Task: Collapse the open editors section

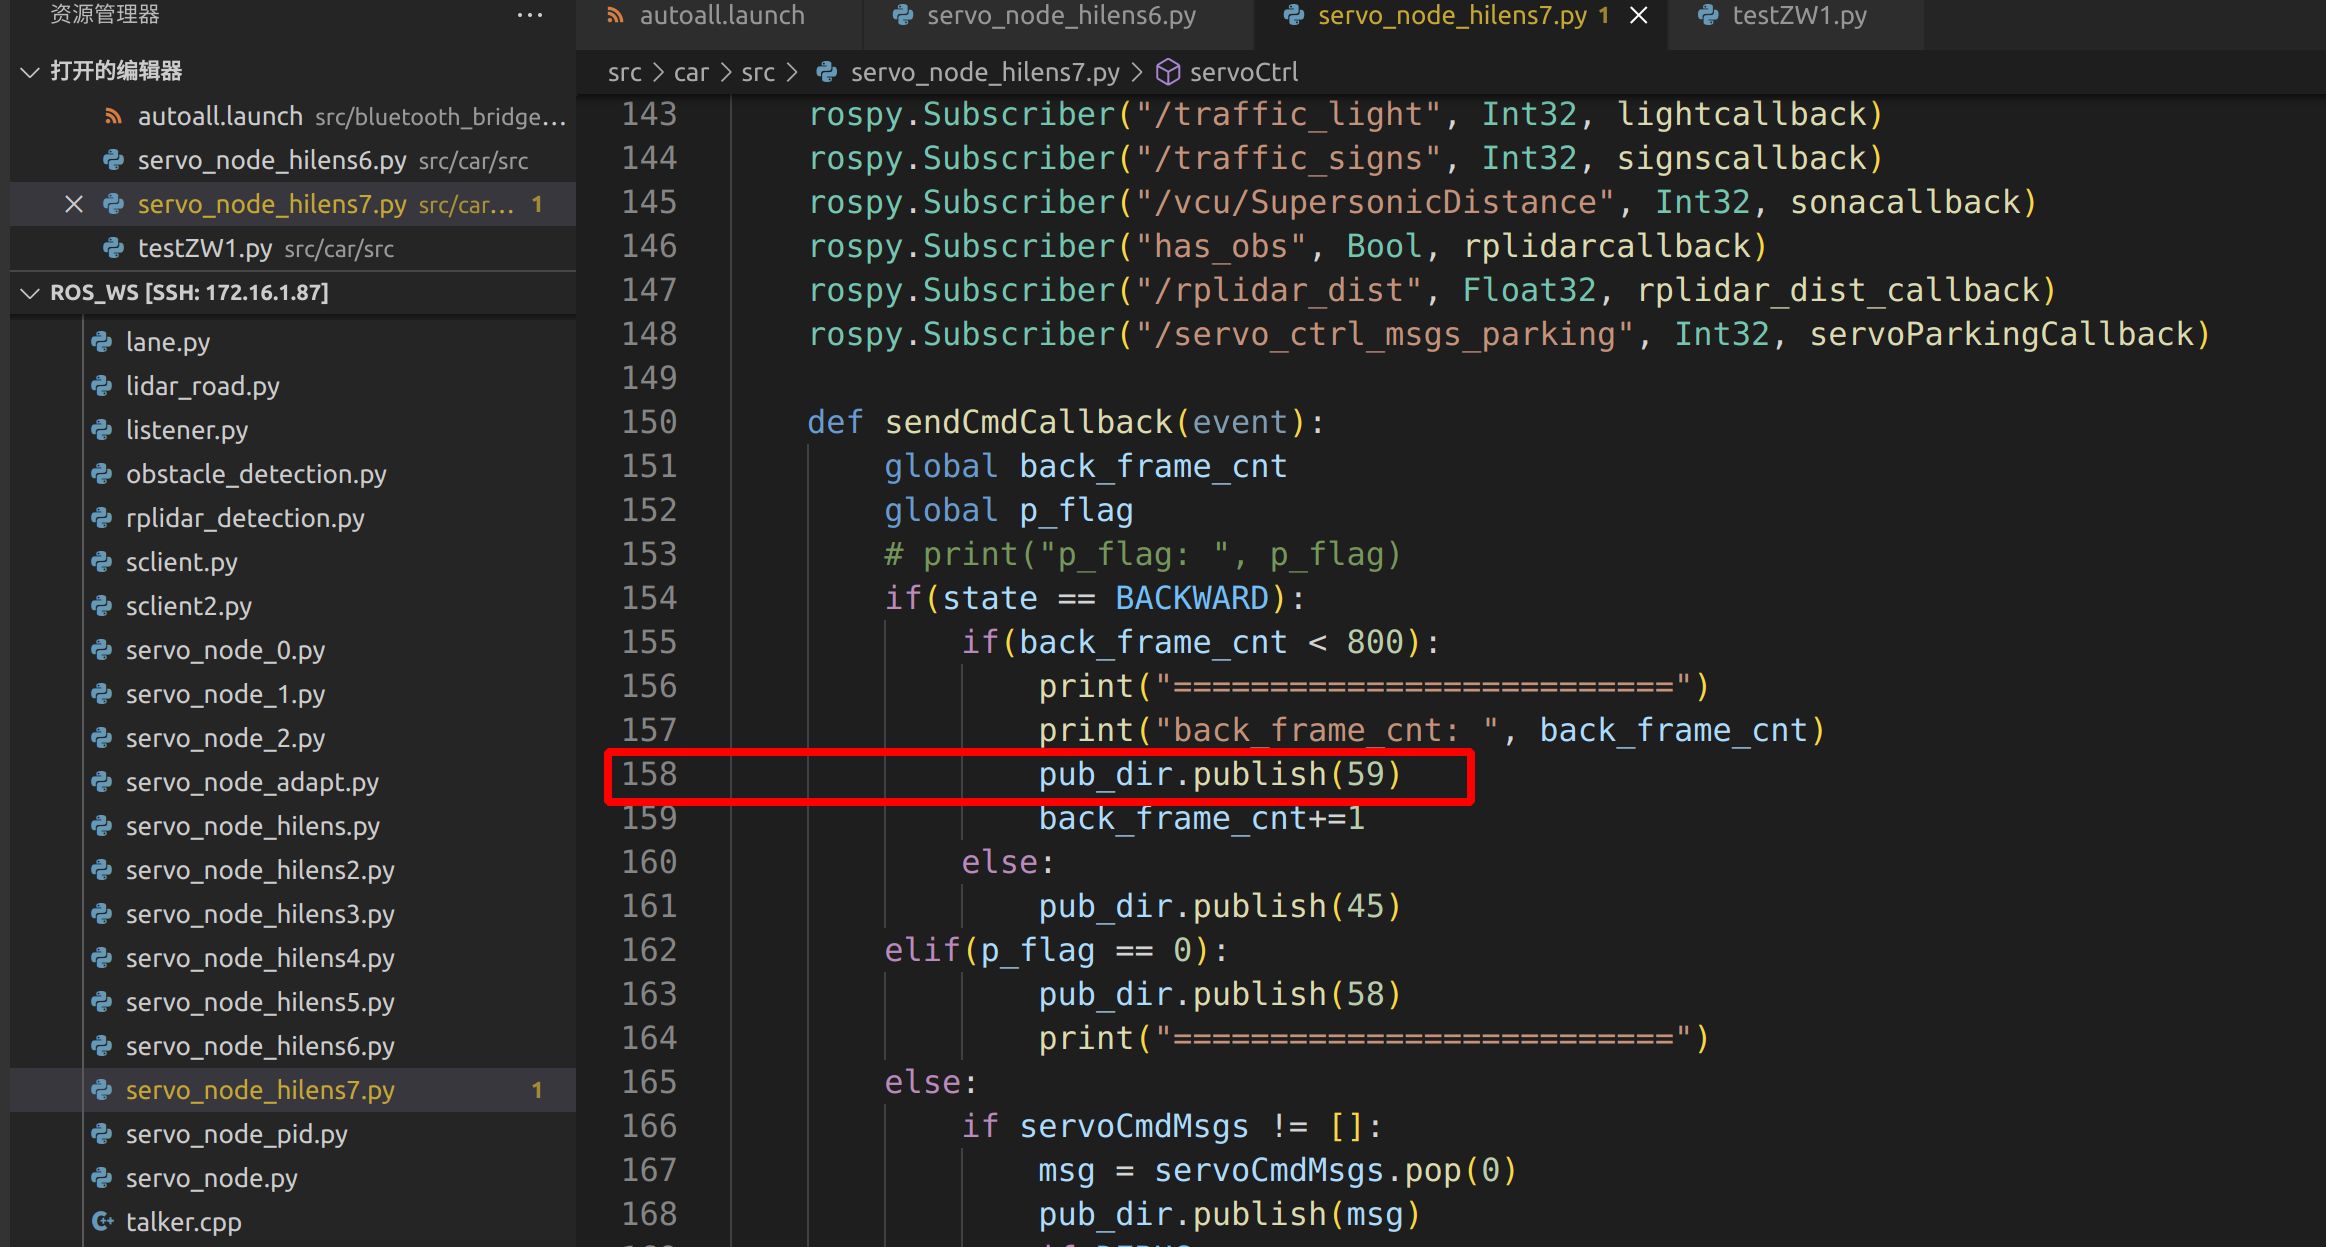Action: coord(30,71)
